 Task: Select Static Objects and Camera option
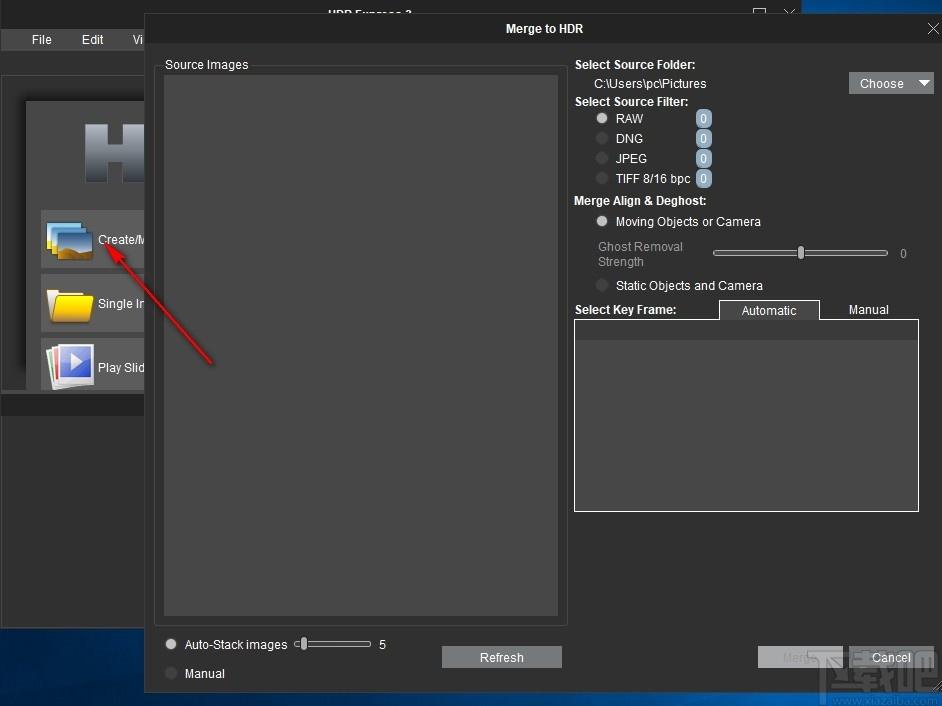(x=602, y=285)
